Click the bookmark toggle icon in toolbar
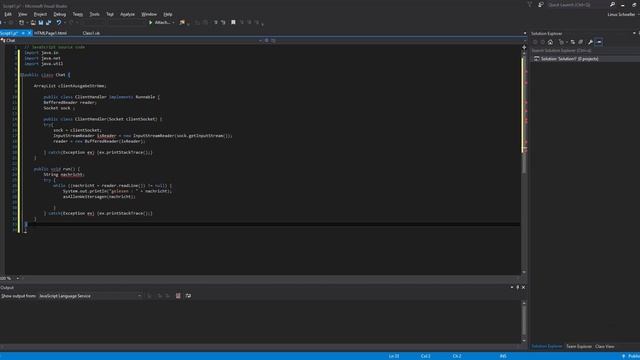This screenshot has height=360, width=640. pos(233,22)
